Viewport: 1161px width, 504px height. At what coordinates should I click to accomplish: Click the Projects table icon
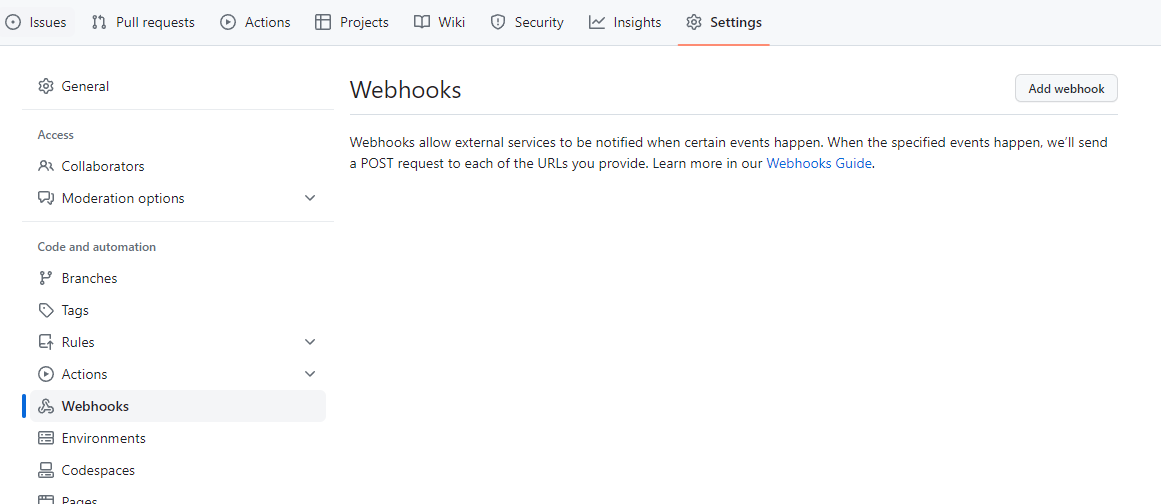[x=323, y=22]
